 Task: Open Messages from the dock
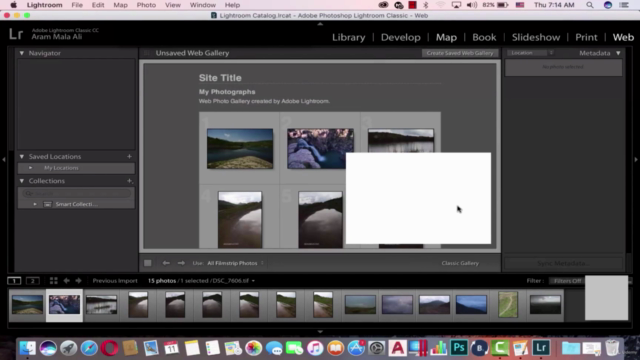point(274,348)
